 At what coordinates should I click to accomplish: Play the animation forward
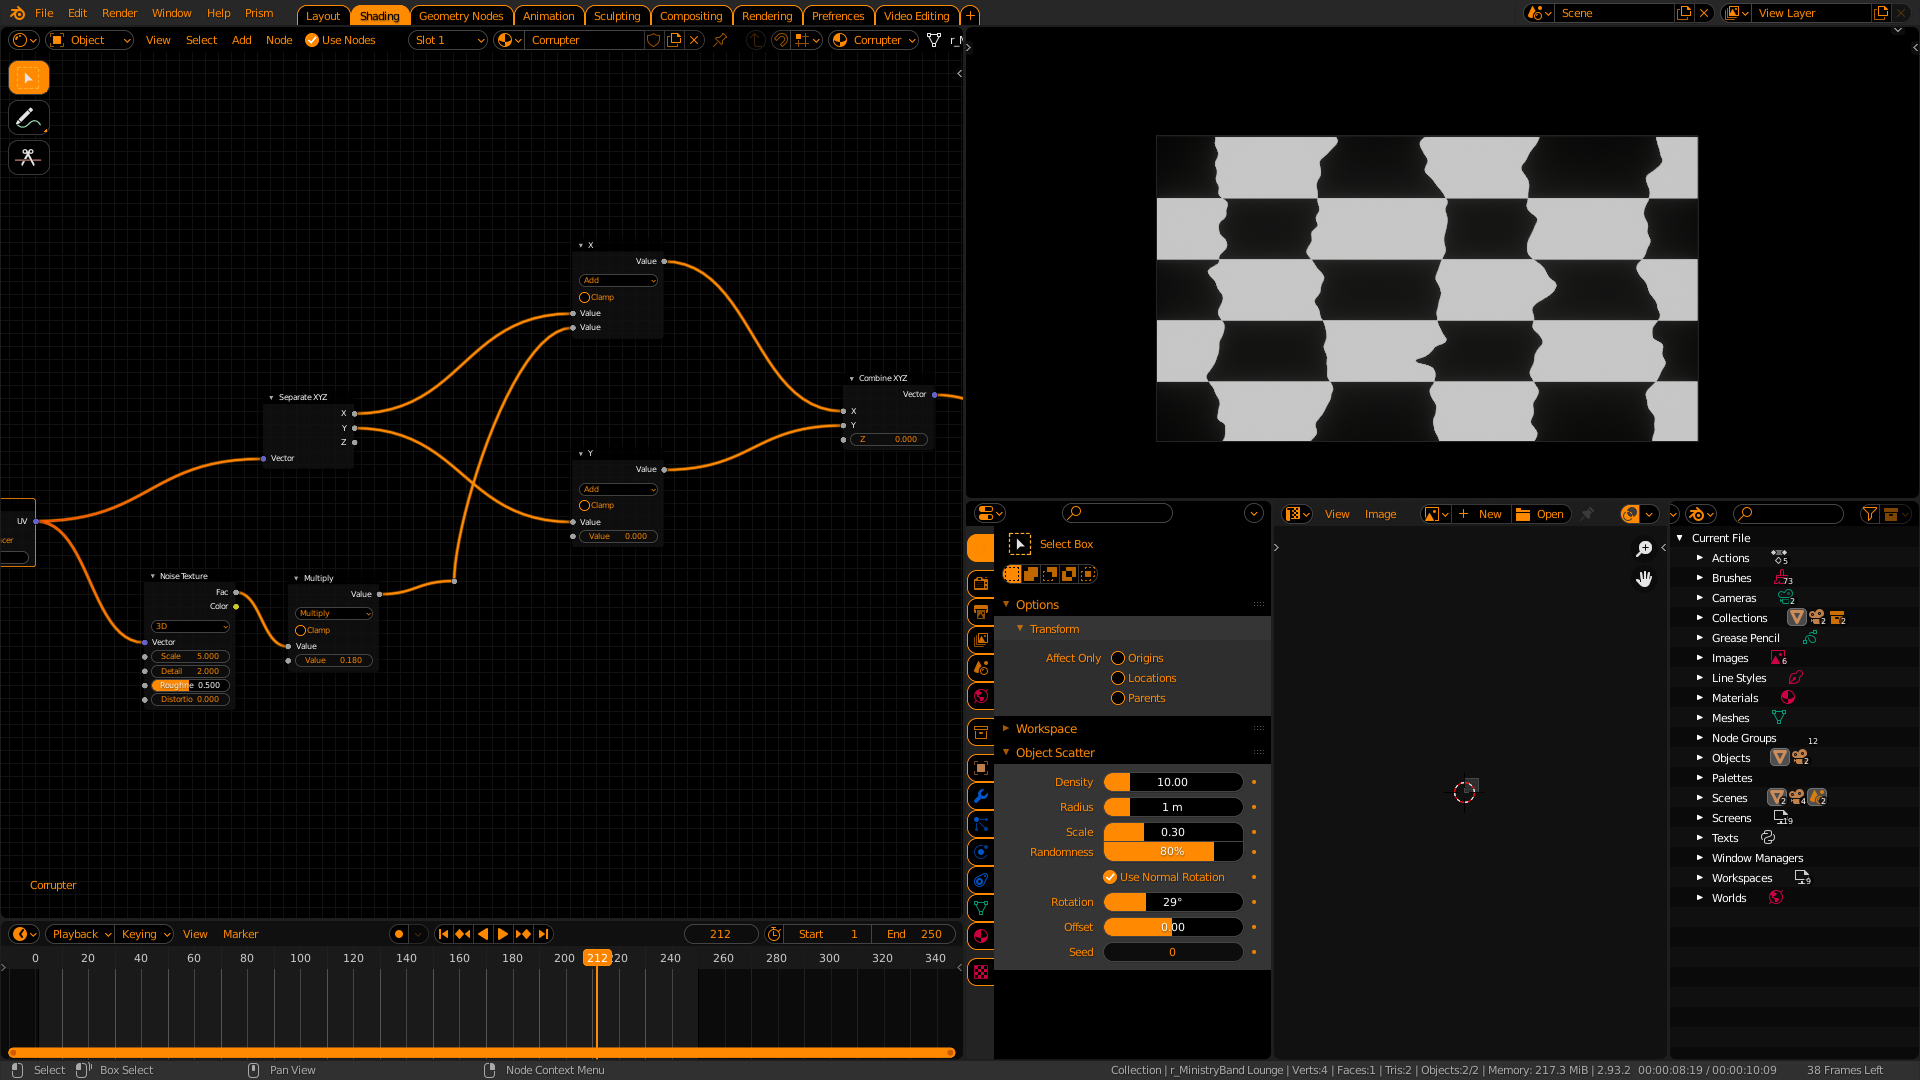[x=503, y=934]
